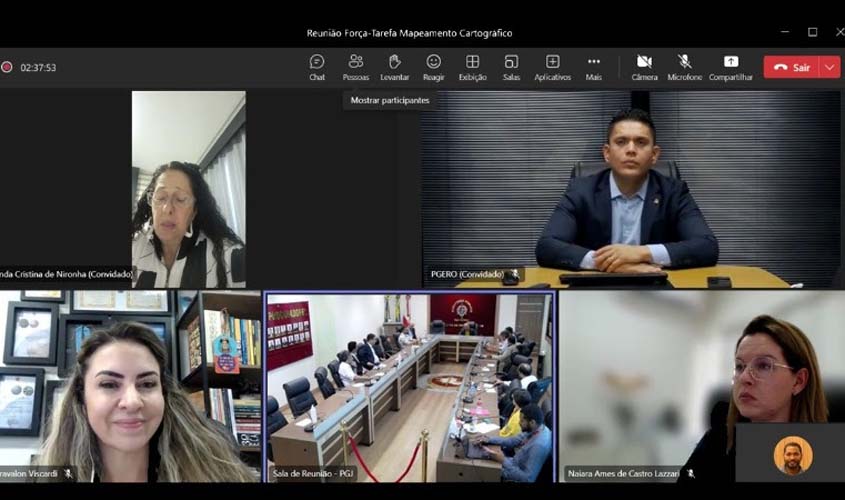Turn on the Câmera
Viewport: 845px width, 500px height.
(644, 67)
